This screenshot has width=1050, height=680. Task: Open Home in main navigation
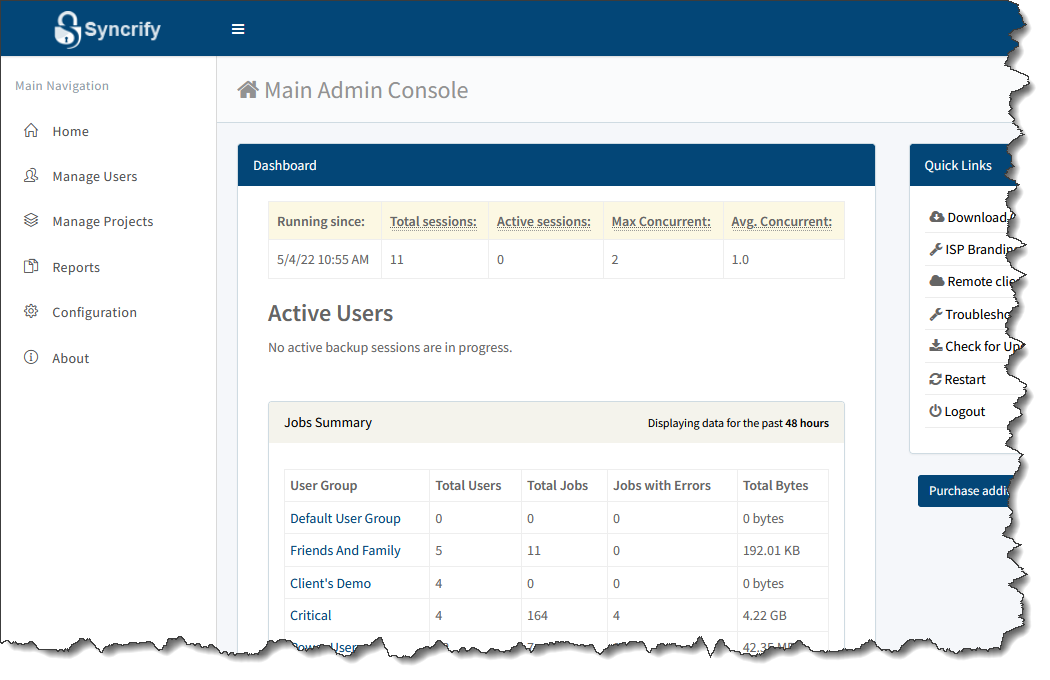70,131
